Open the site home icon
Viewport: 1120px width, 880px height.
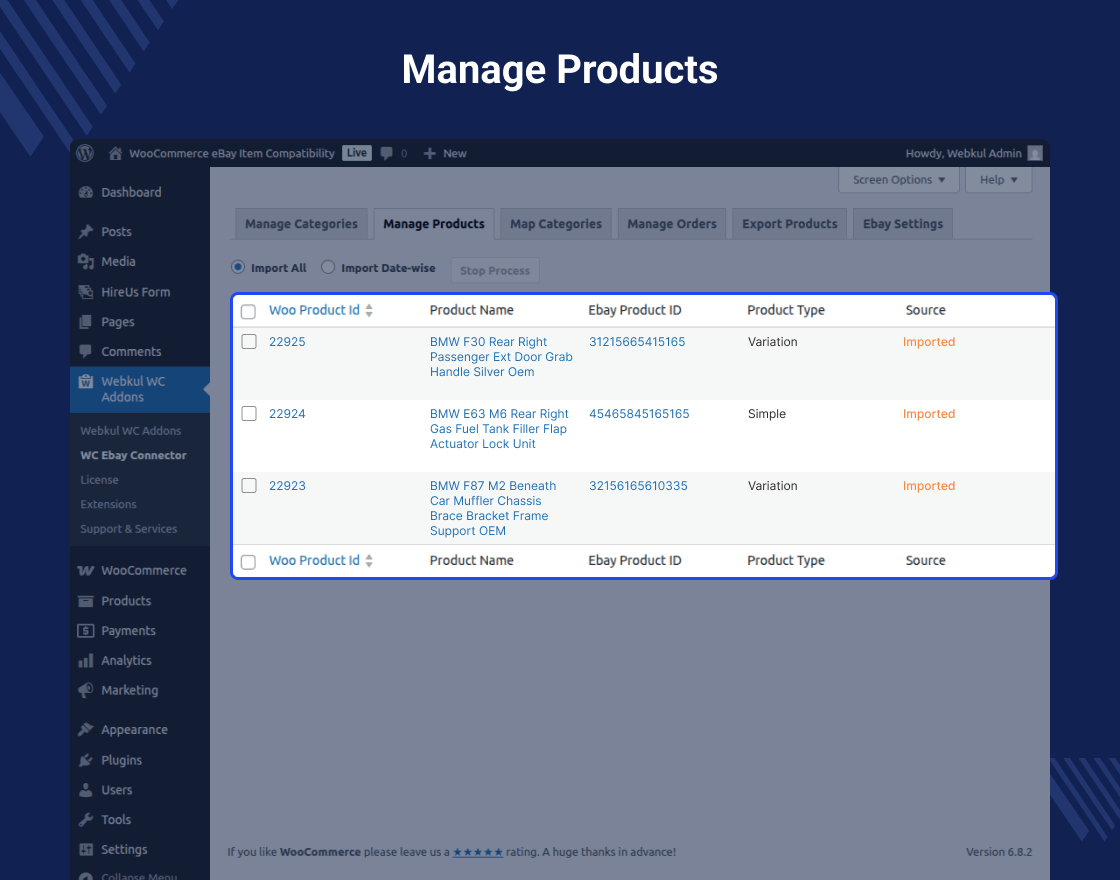coord(115,154)
